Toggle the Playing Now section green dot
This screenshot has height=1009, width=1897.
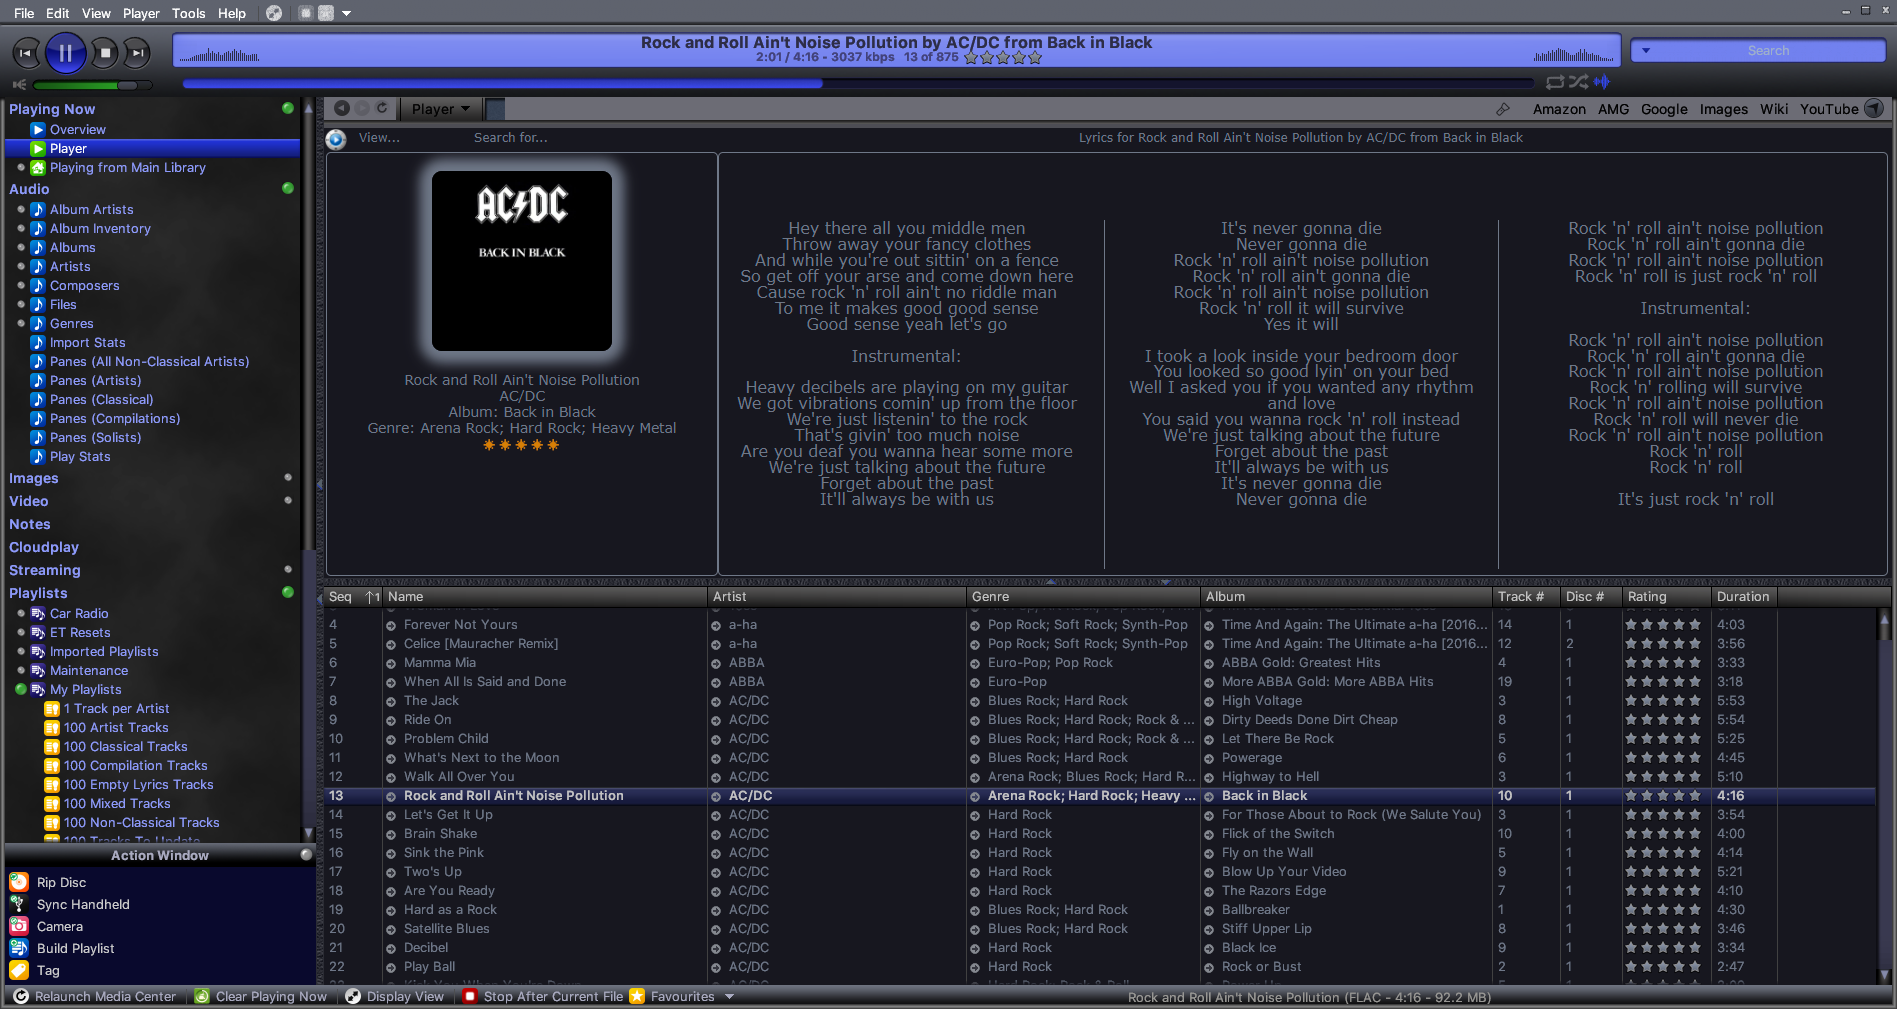288,108
